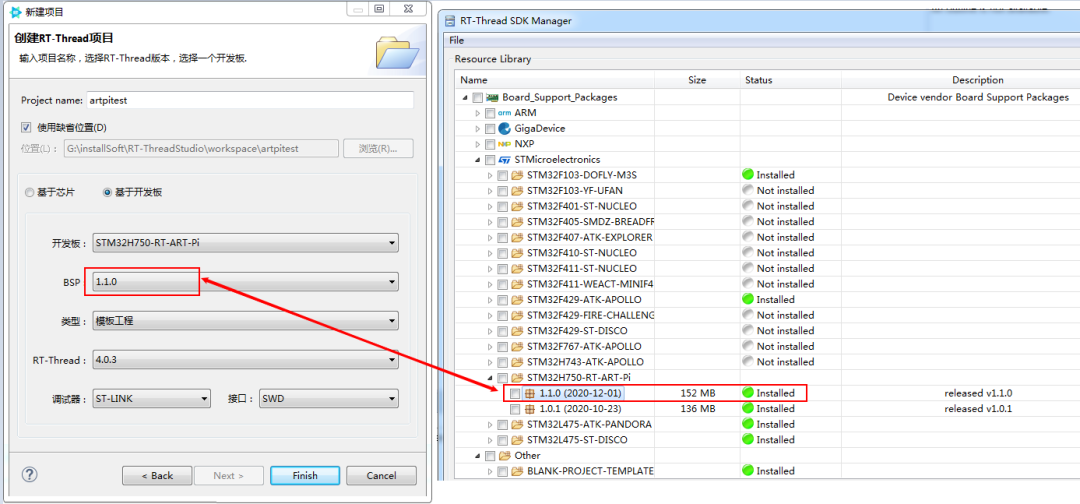Click the 152 MB size cell
1080x504 pixels.
697,393
